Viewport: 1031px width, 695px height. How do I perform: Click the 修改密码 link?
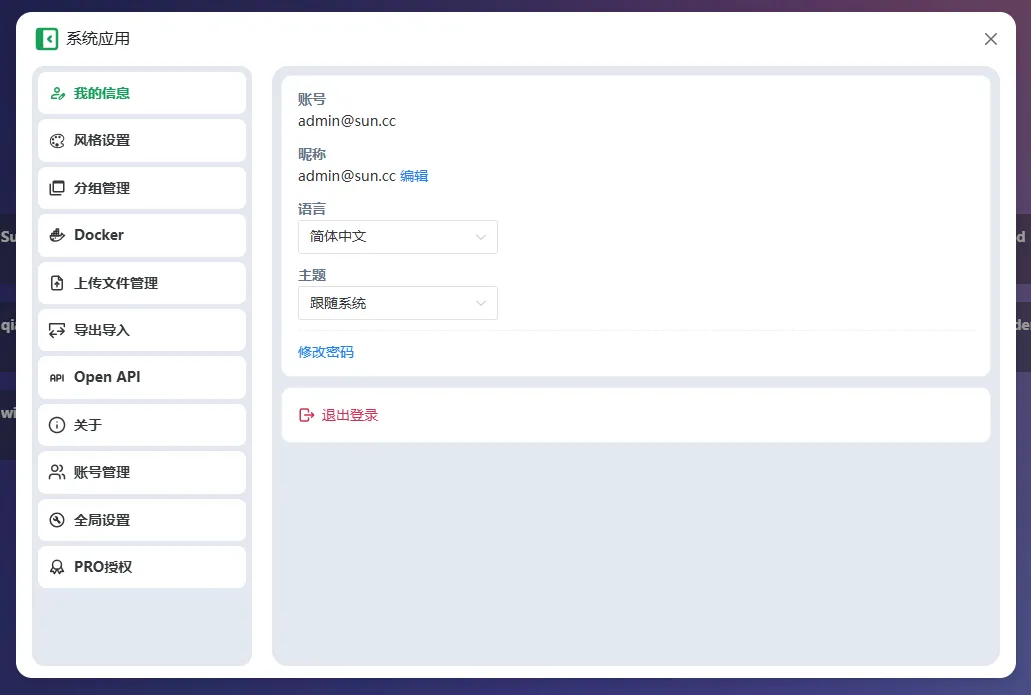(325, 352)
